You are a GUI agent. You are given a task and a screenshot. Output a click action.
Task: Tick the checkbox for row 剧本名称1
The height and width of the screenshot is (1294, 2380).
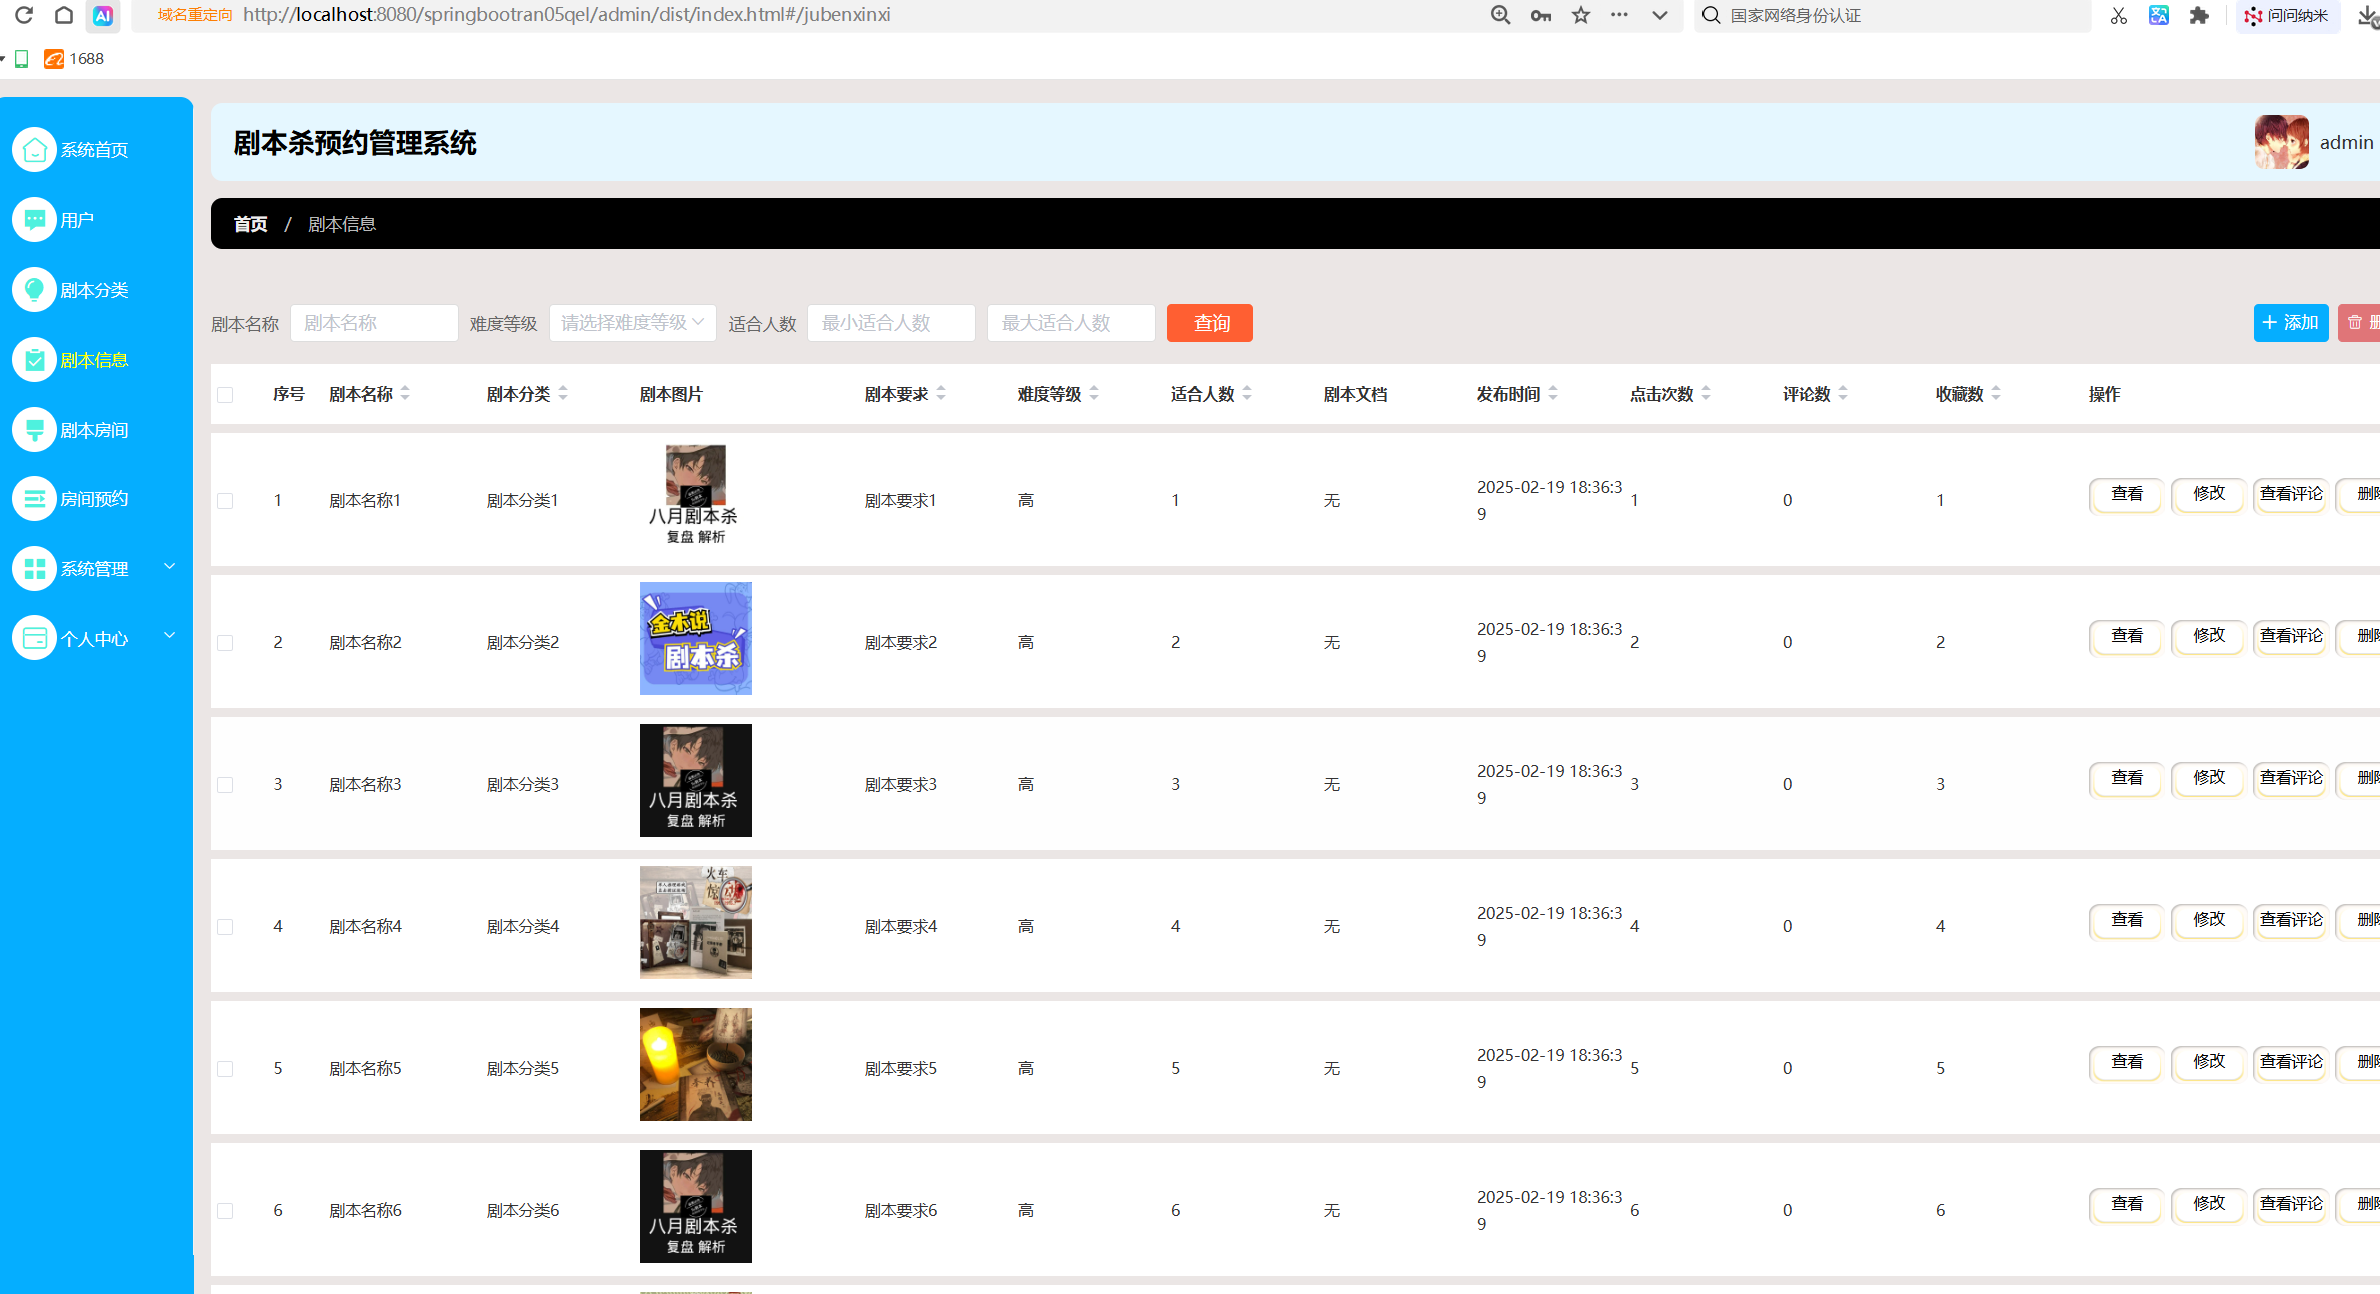coord(225,501)
